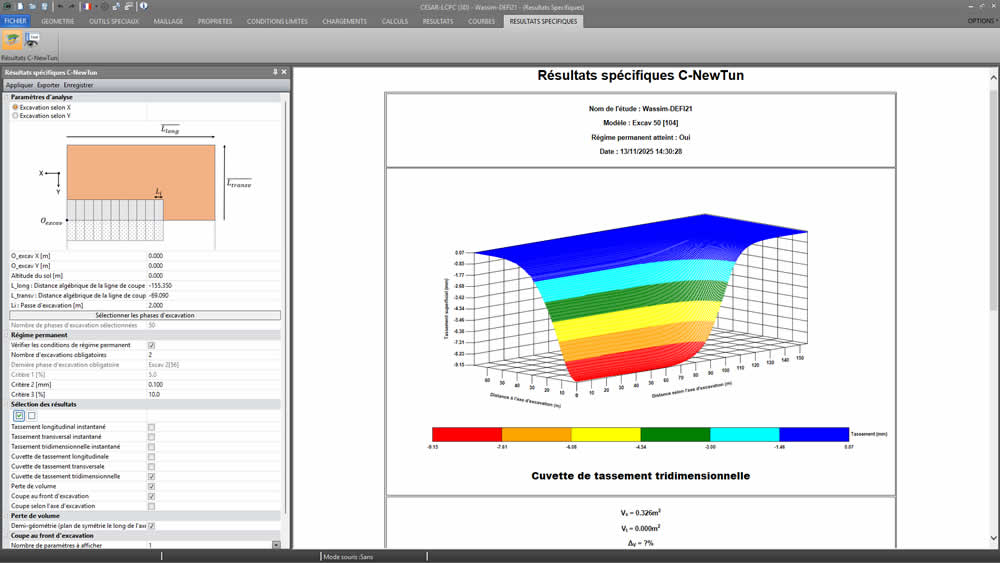
Task: Uncheck Perte de volume checkbox
Action: pos(151,486)
